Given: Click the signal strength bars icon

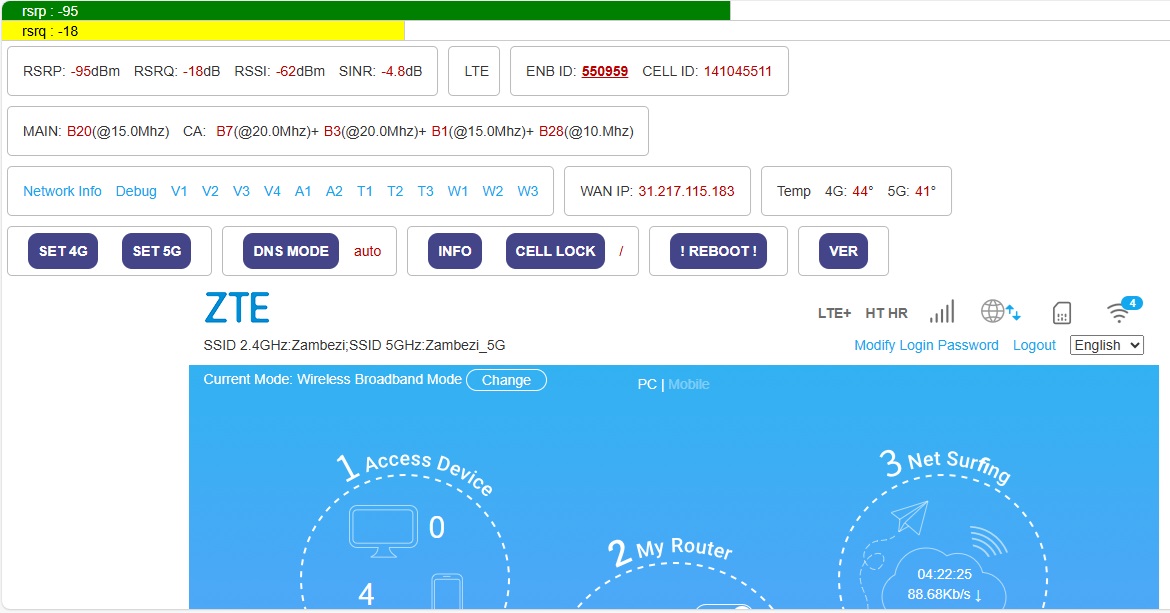Looking at the screenshot, I should point(942,312).
